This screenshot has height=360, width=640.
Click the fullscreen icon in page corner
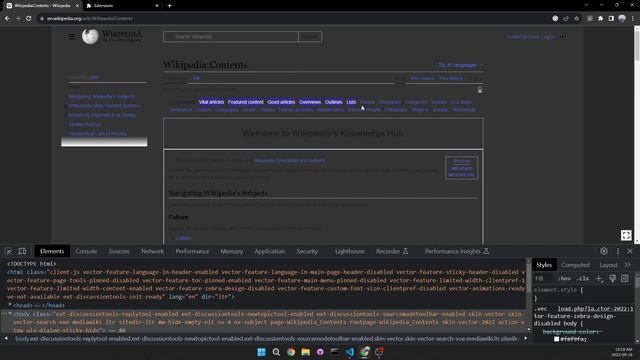point(626,235)
